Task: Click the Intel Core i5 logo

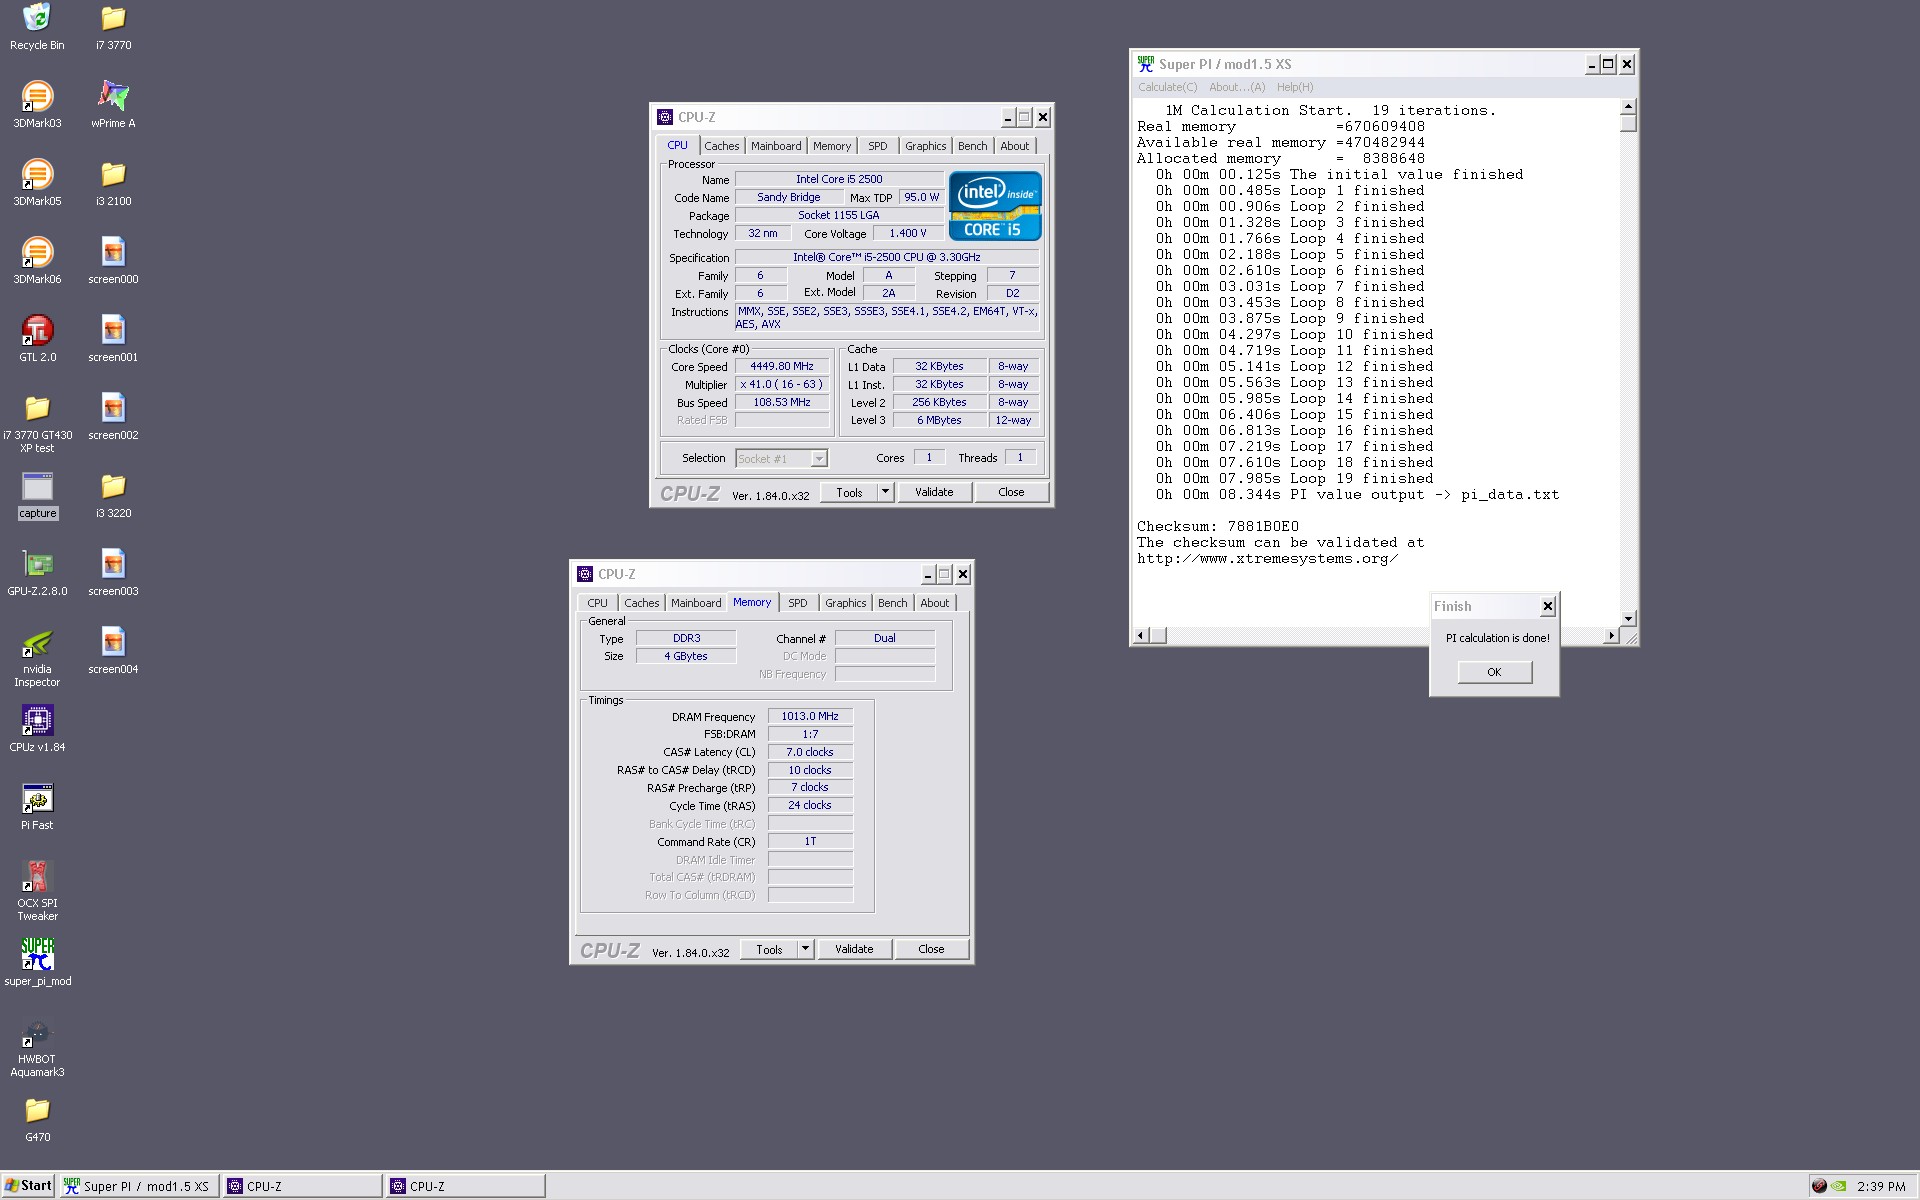Action: [995, 205]
